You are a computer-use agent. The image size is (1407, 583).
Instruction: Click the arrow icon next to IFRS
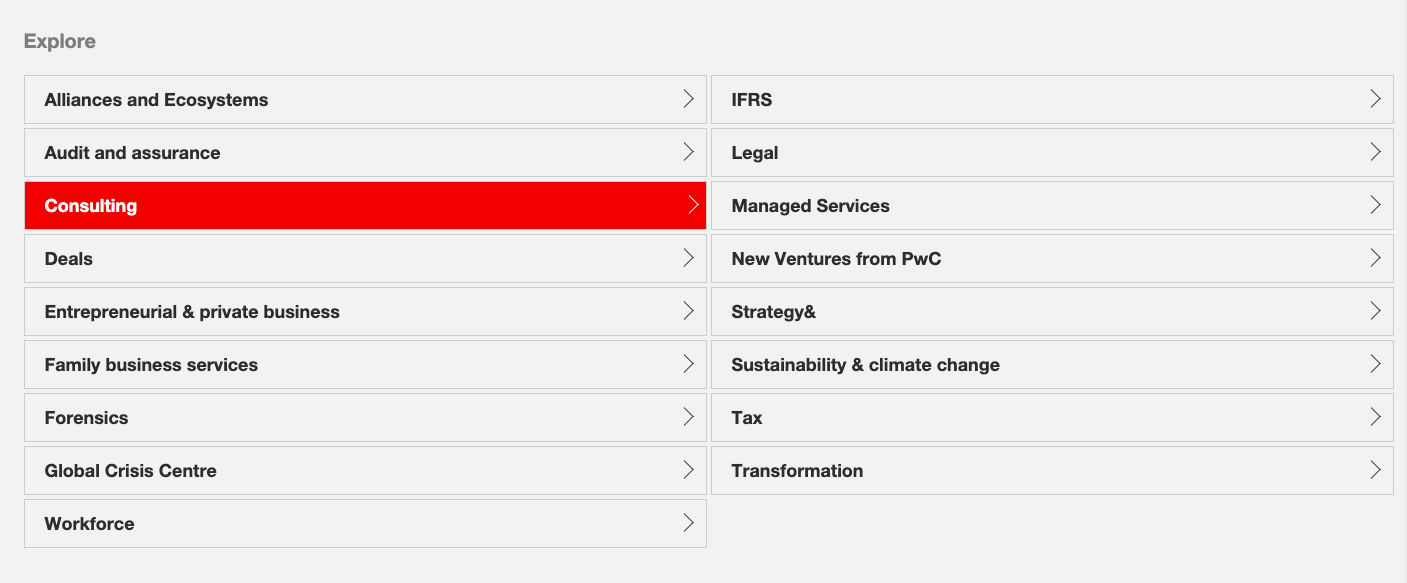(1375, 99)
